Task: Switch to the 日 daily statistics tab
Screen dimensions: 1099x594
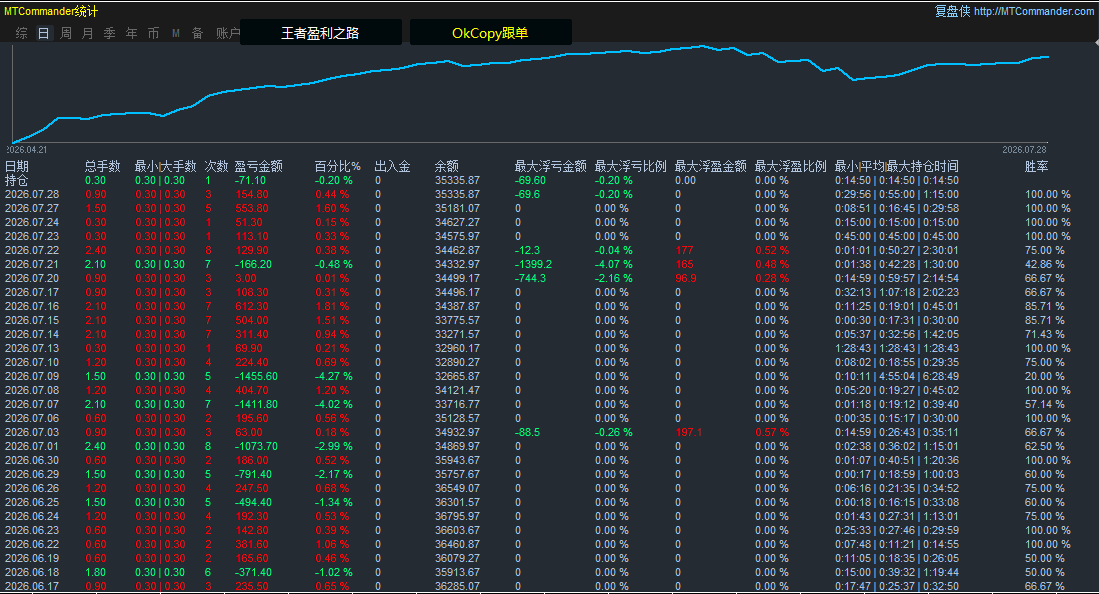Action: pos(43,33)
